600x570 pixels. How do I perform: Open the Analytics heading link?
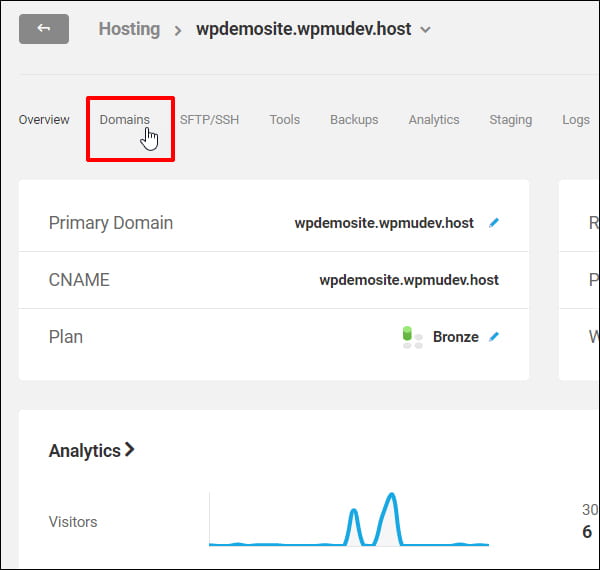coord(85,451)
